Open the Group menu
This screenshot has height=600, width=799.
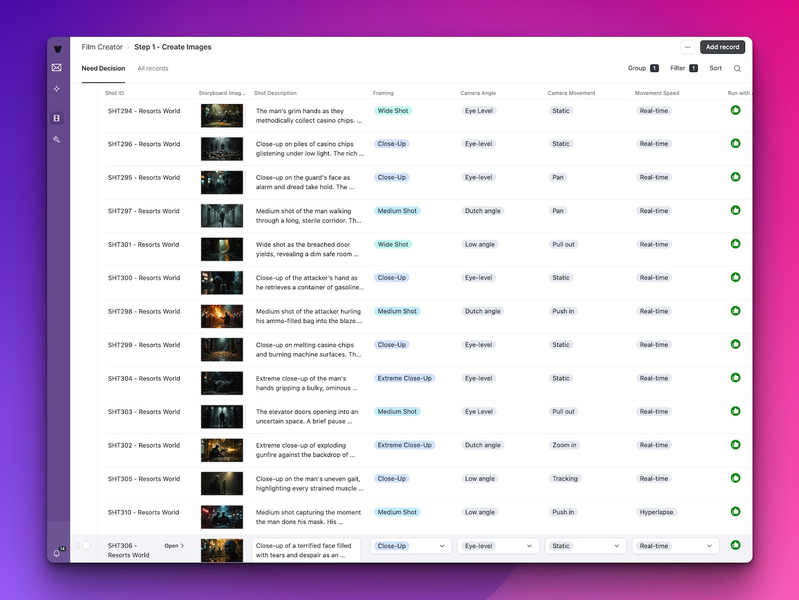pyautogui.click(x=643, y=68)
